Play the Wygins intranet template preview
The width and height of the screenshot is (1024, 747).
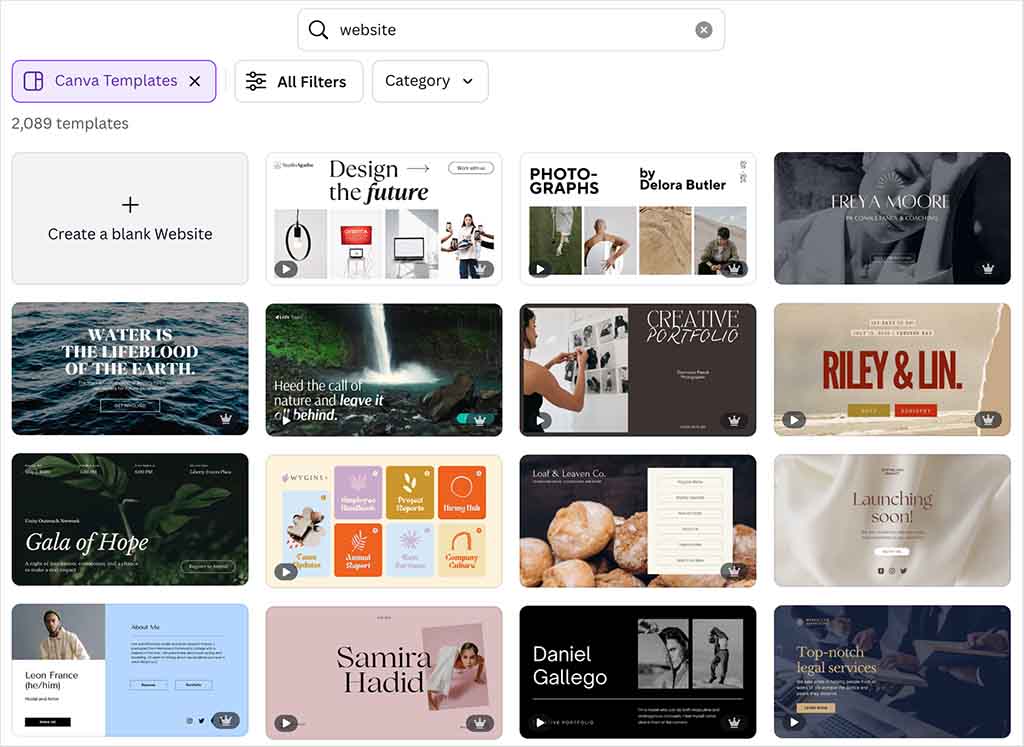pos(287,572)
